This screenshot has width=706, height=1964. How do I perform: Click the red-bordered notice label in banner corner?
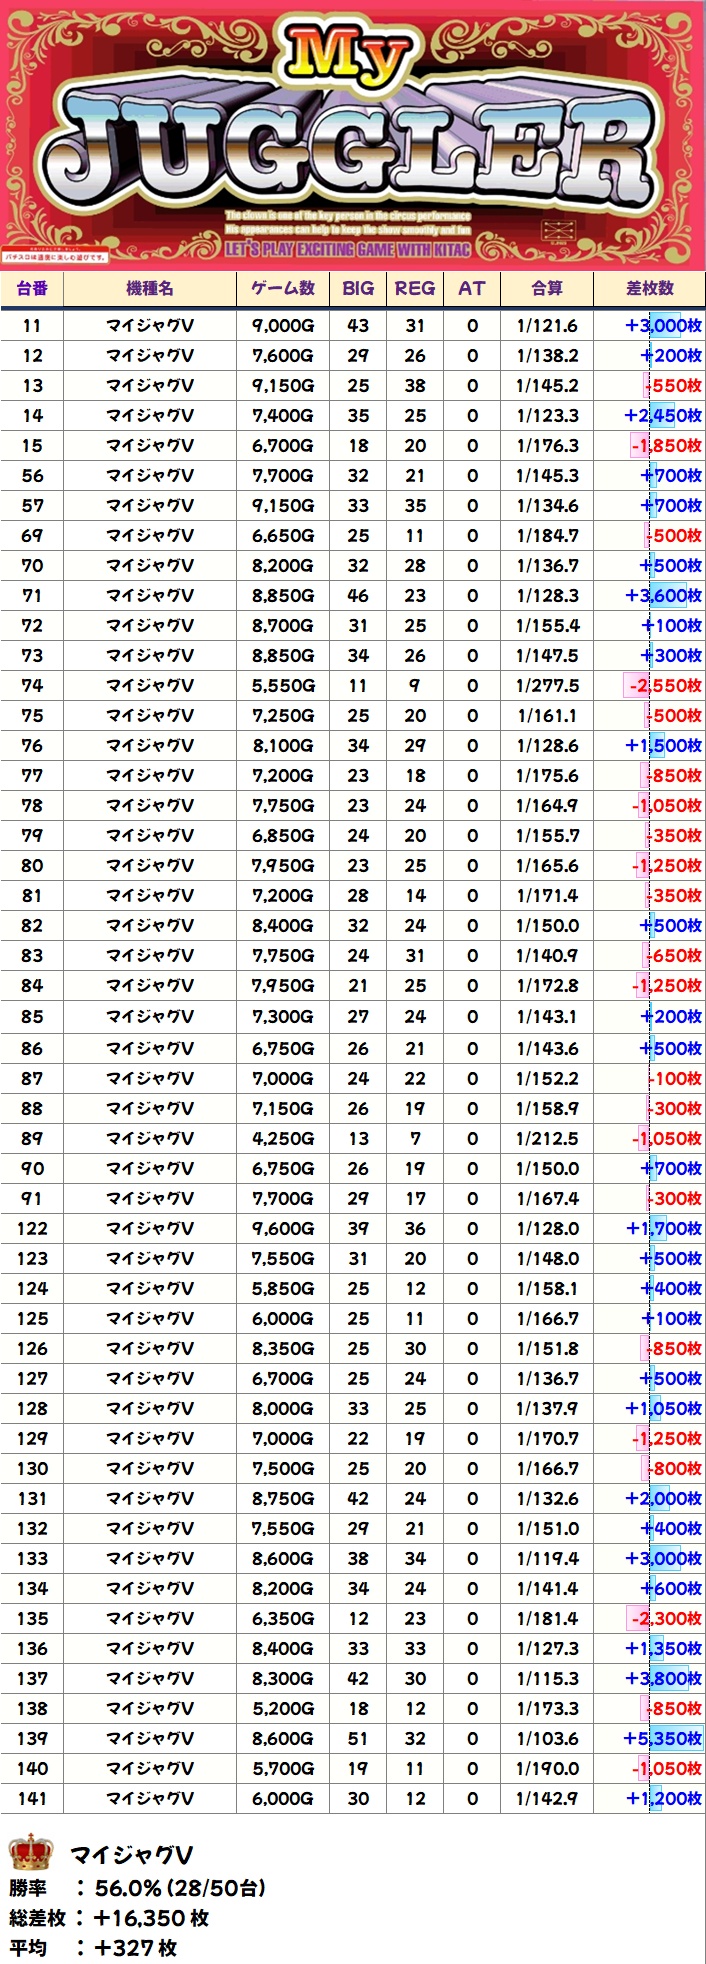(55, 256)
